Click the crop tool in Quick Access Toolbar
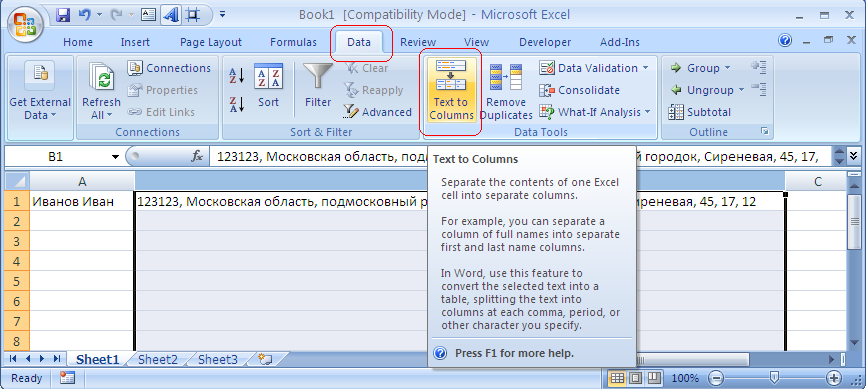 click(192, 15)
